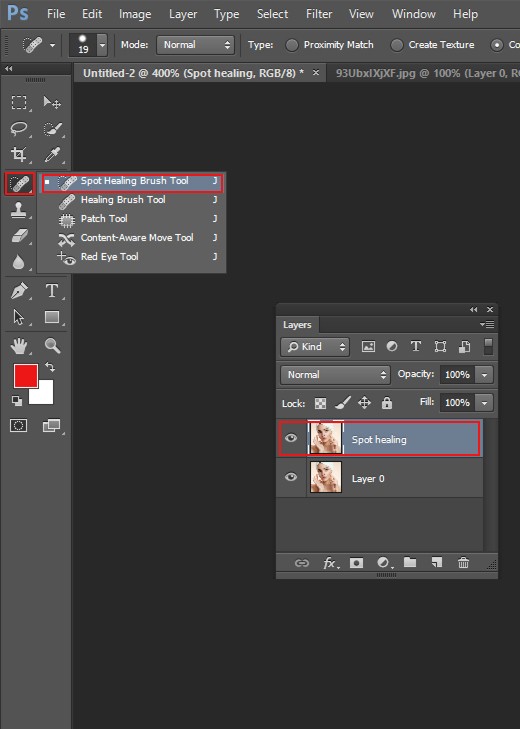
Task: Select the Create Texture radio button
Action: pyautogui.click(x=397, y=45)
